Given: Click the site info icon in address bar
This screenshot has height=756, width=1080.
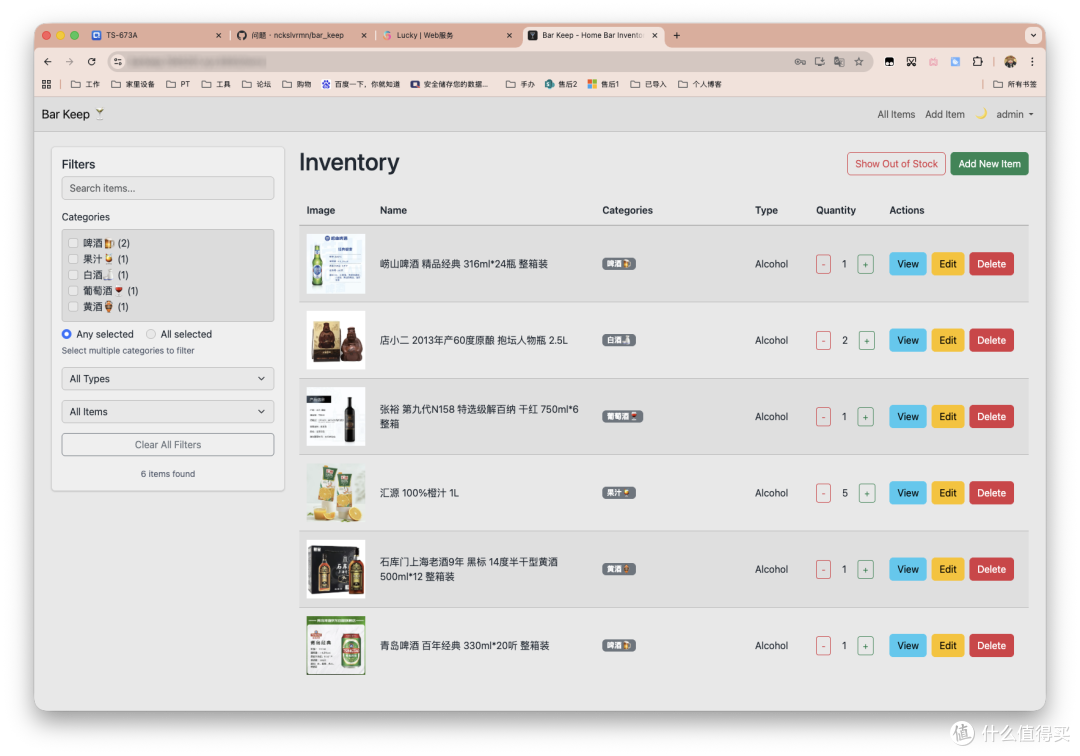Looking at the screenshot, I should 118,62.
